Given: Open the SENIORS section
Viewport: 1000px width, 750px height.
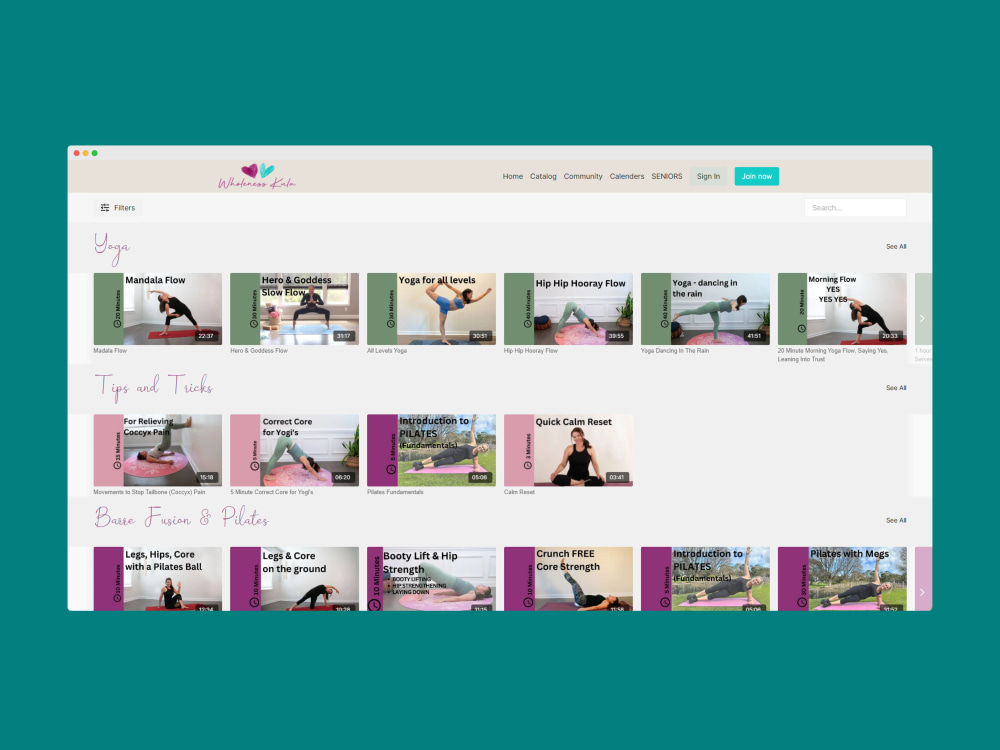Looking at the screenshot, I should click(x=666, y=177).
